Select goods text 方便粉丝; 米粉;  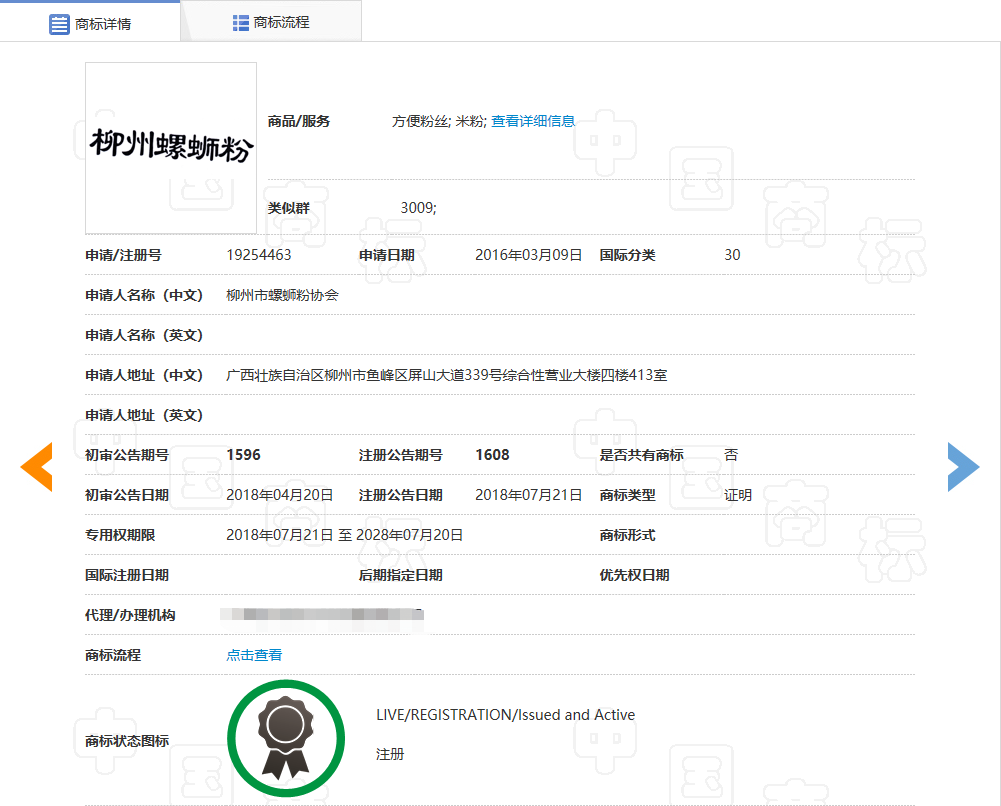tap(439, 121)
